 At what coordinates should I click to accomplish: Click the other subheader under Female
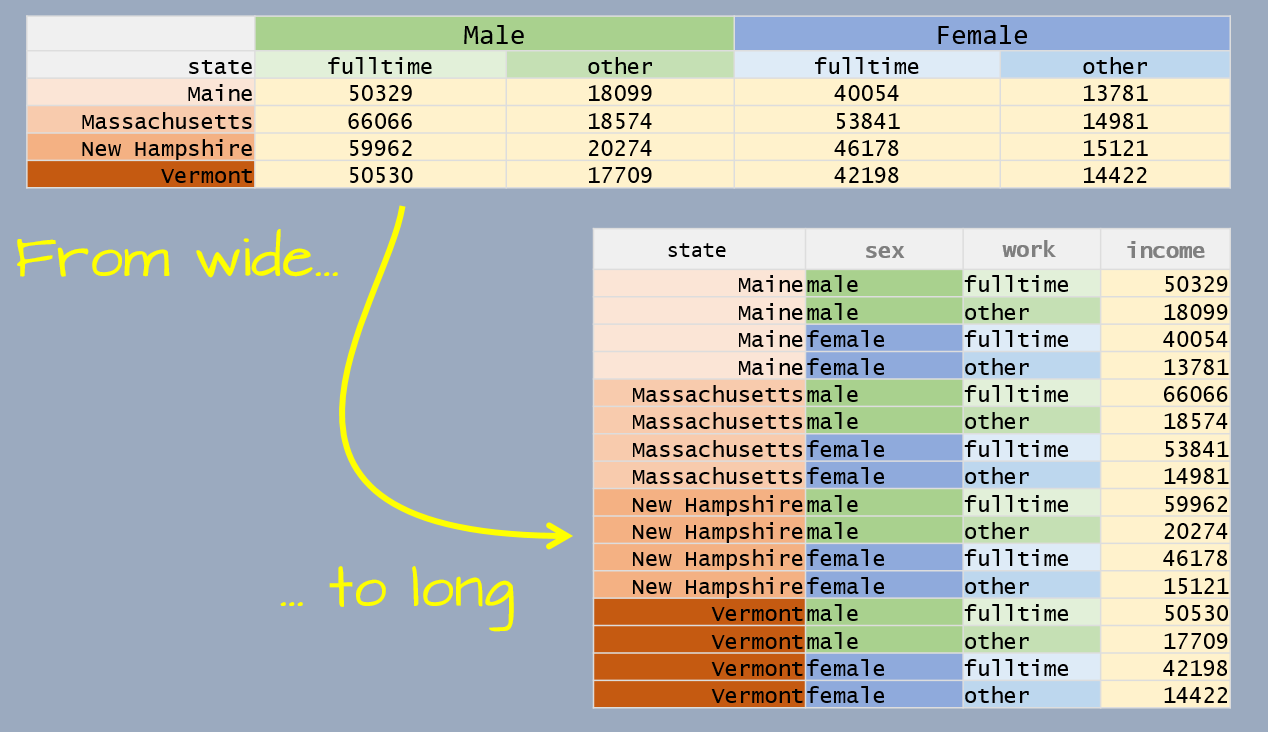tap(1113, 66)
